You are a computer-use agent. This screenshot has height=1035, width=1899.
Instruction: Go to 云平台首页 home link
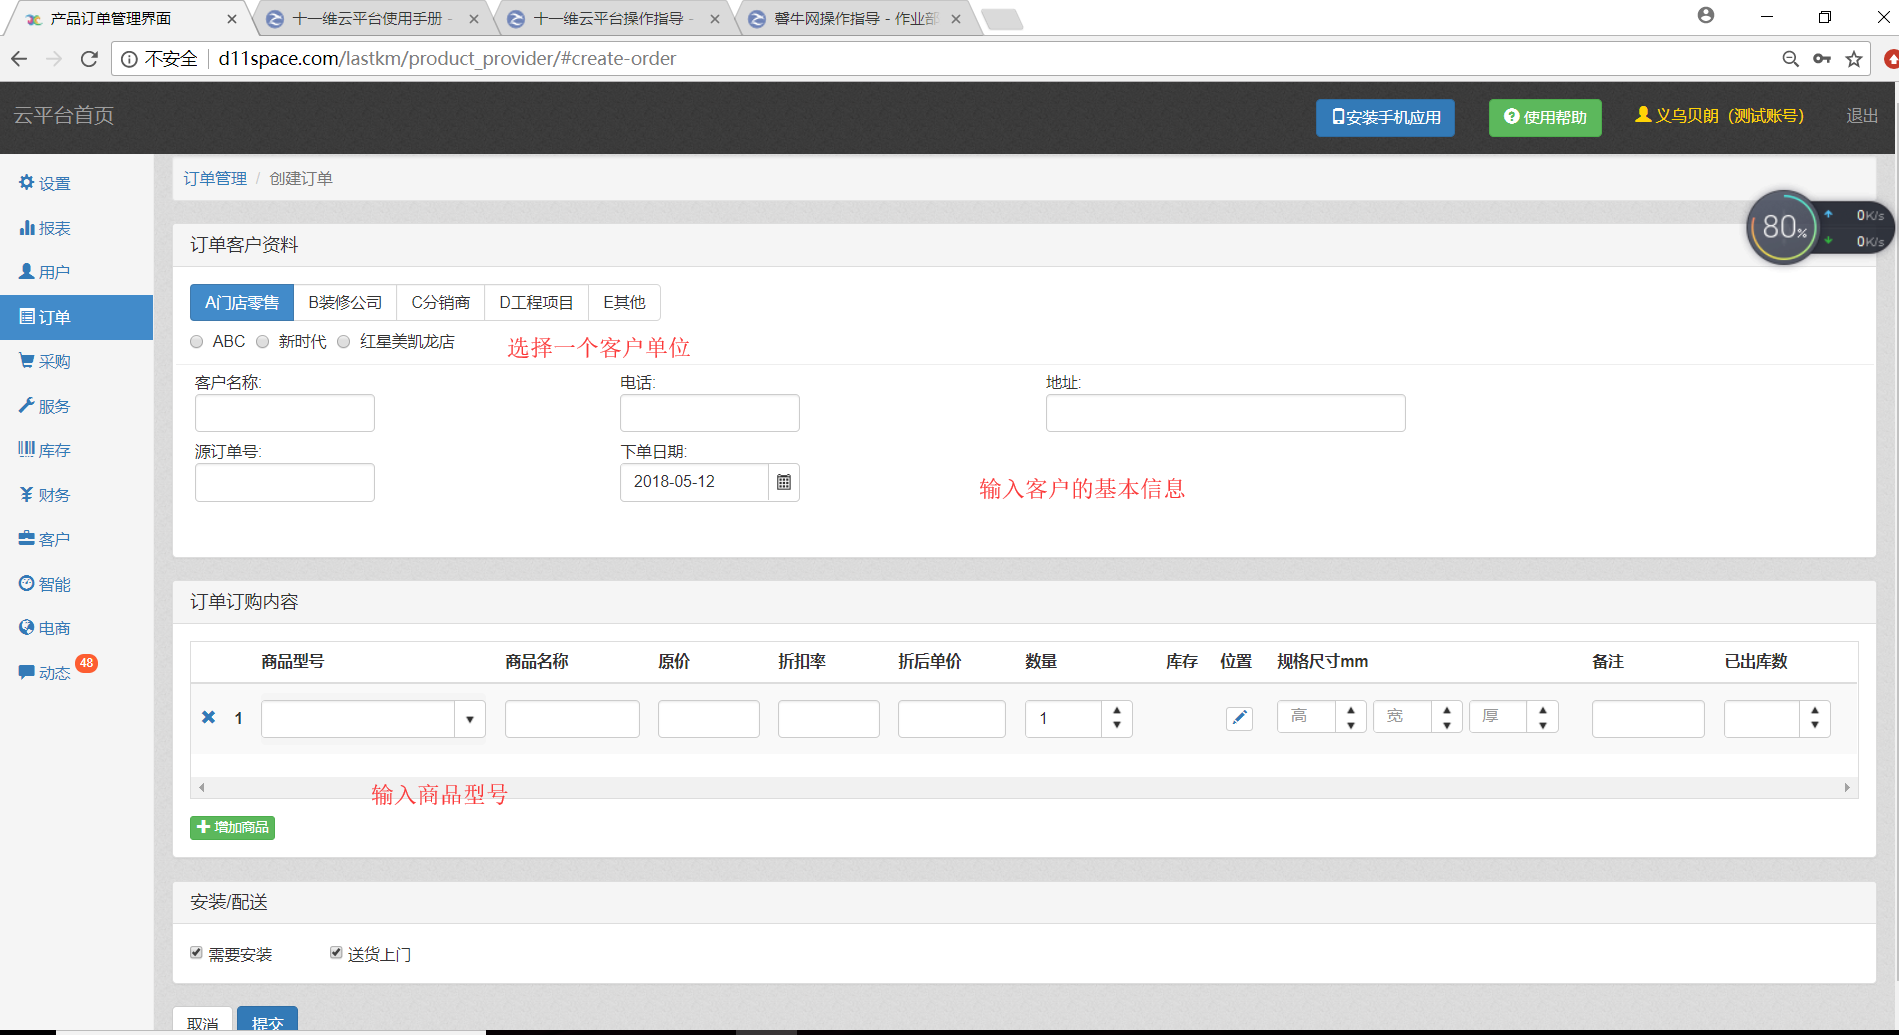(64, 116)
